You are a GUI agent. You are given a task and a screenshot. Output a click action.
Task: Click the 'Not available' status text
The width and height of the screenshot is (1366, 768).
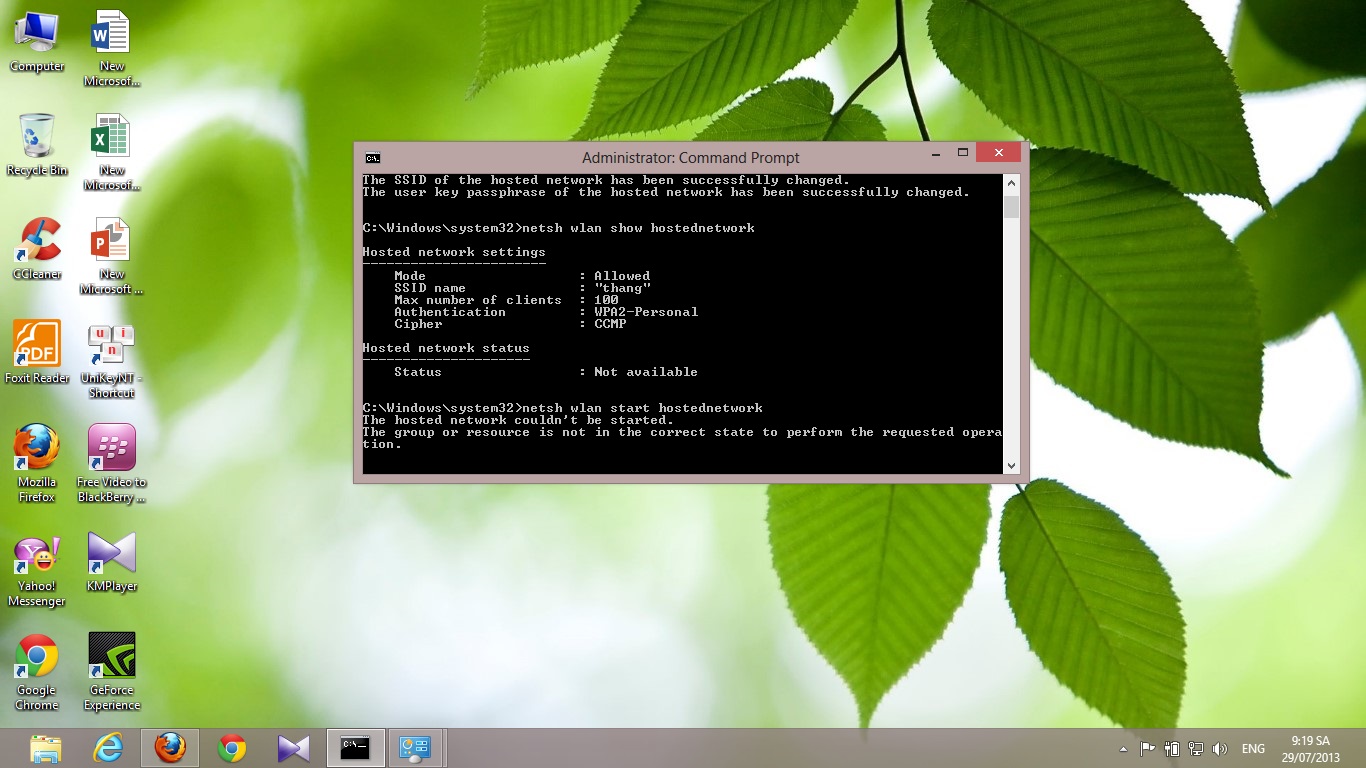pyautogui.click(x=646, y=372)
